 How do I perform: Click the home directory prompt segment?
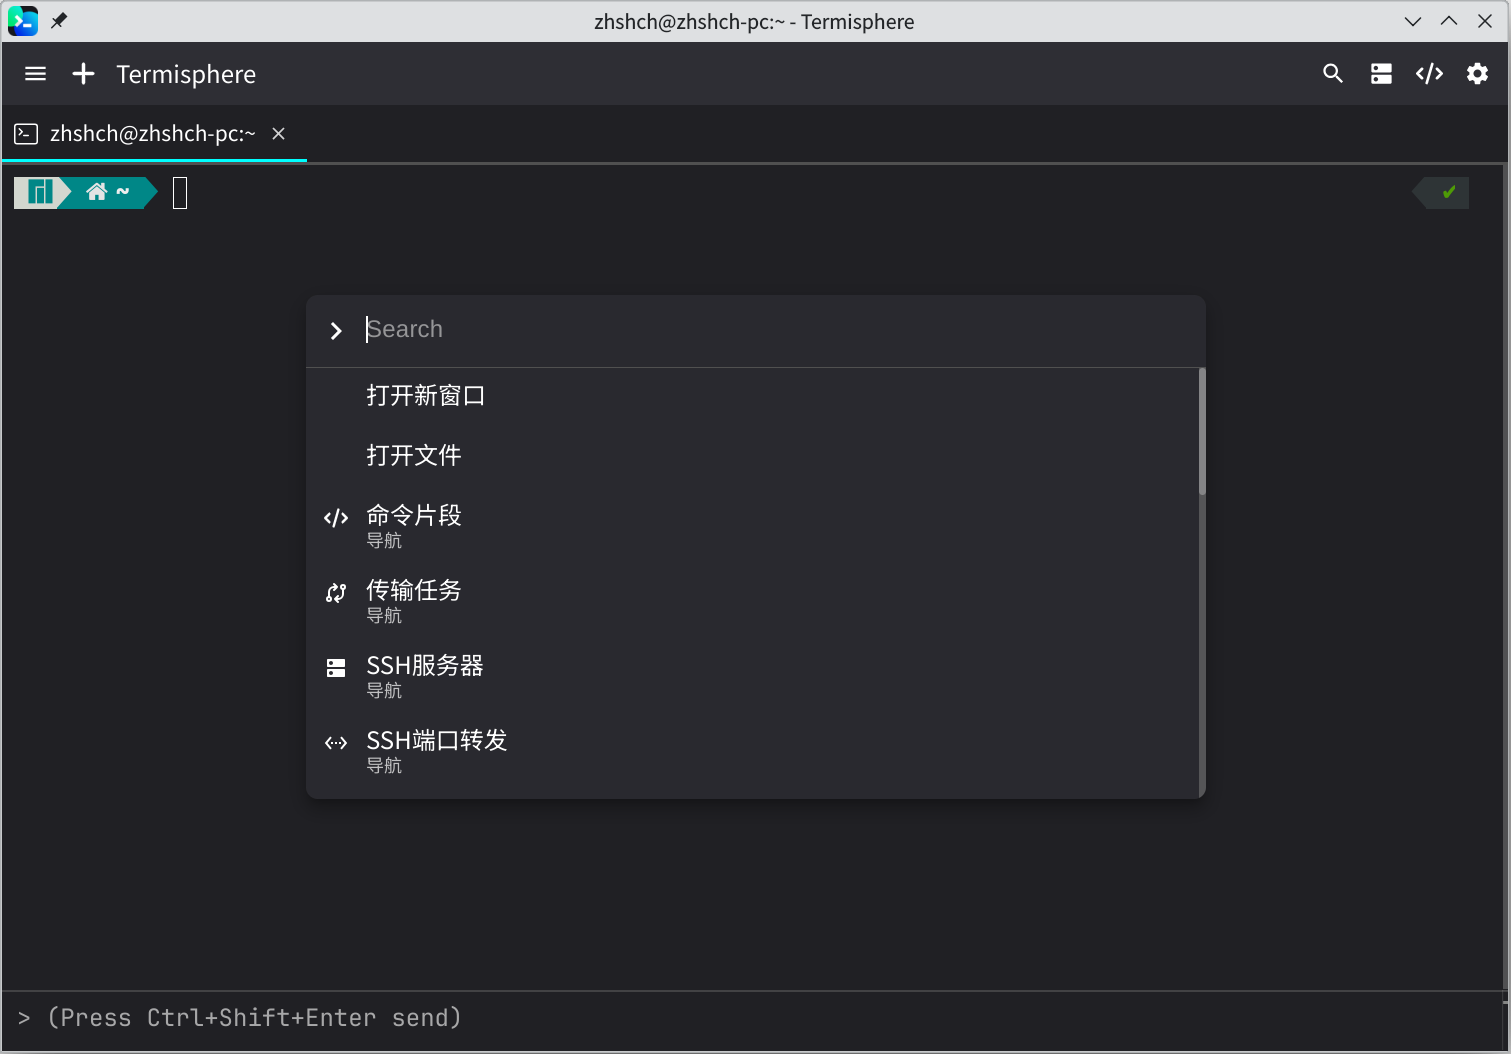[108, 192]
